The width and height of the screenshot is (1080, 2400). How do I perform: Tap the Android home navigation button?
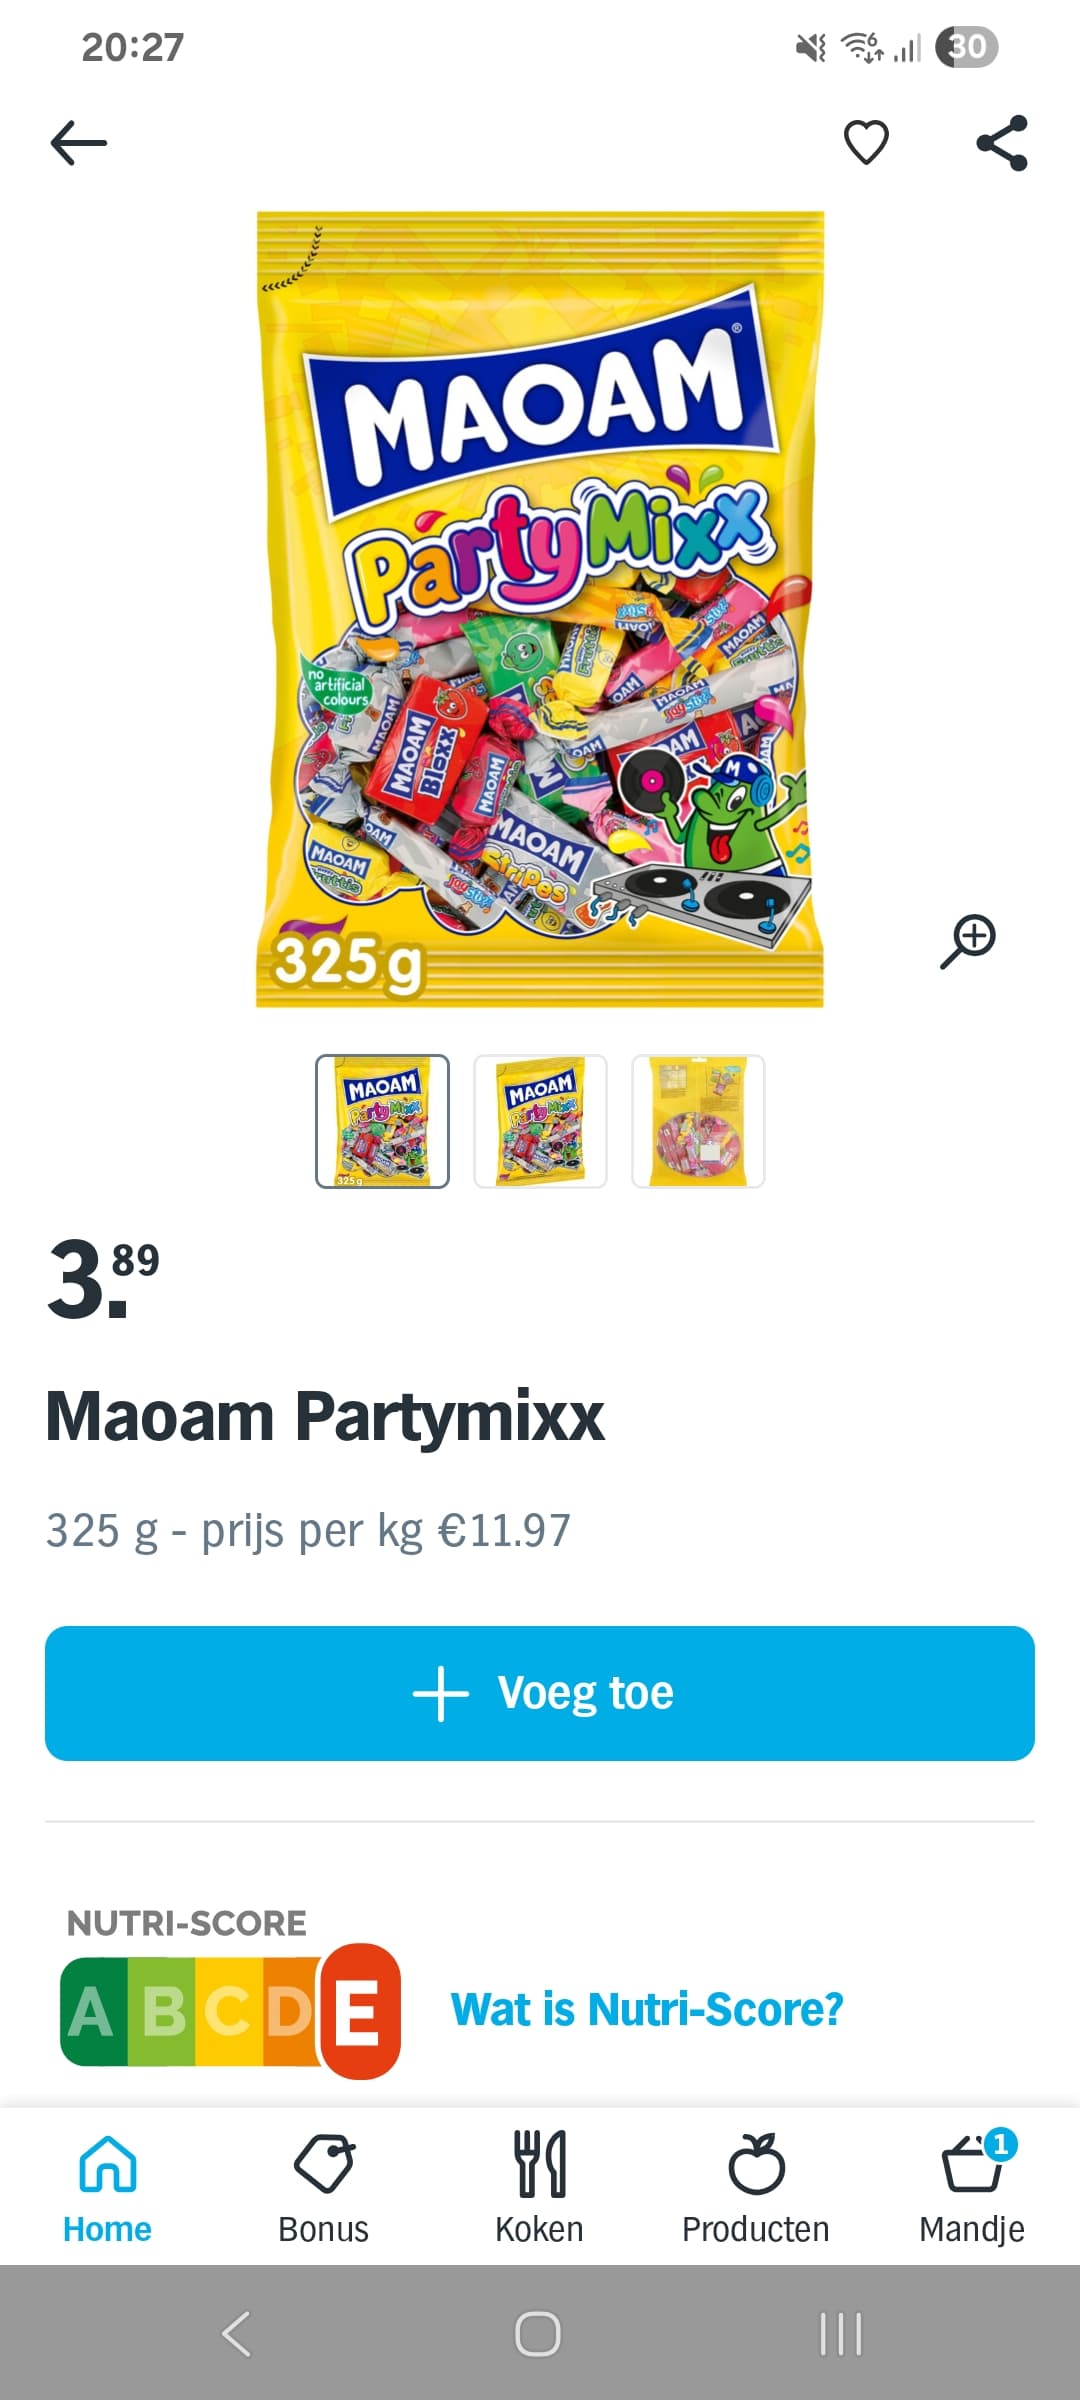coord(538,2334)
